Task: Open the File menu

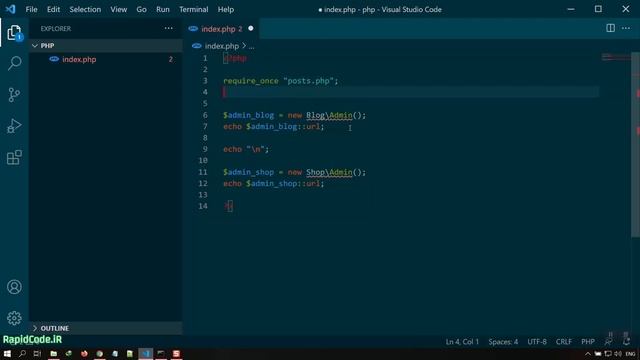Action: 31,9
